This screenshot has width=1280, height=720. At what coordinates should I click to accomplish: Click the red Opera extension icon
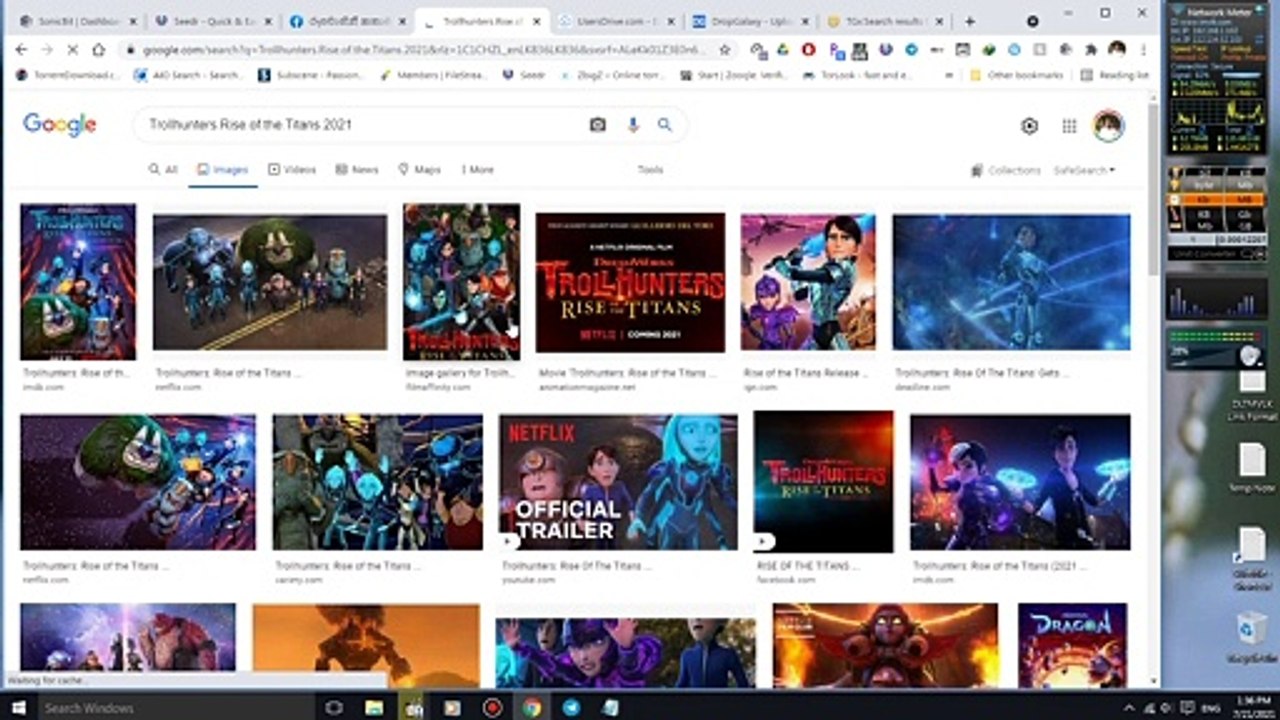808,49
